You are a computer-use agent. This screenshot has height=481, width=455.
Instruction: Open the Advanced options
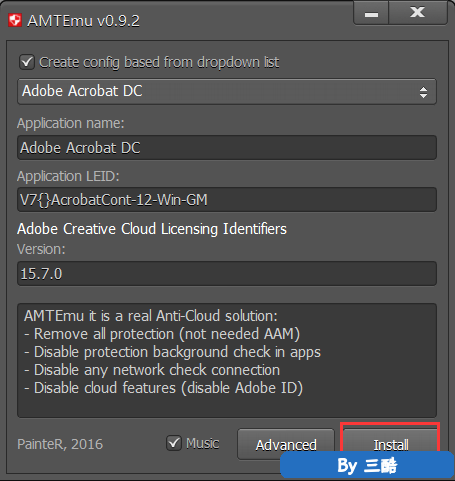click(x=286, y=444)
